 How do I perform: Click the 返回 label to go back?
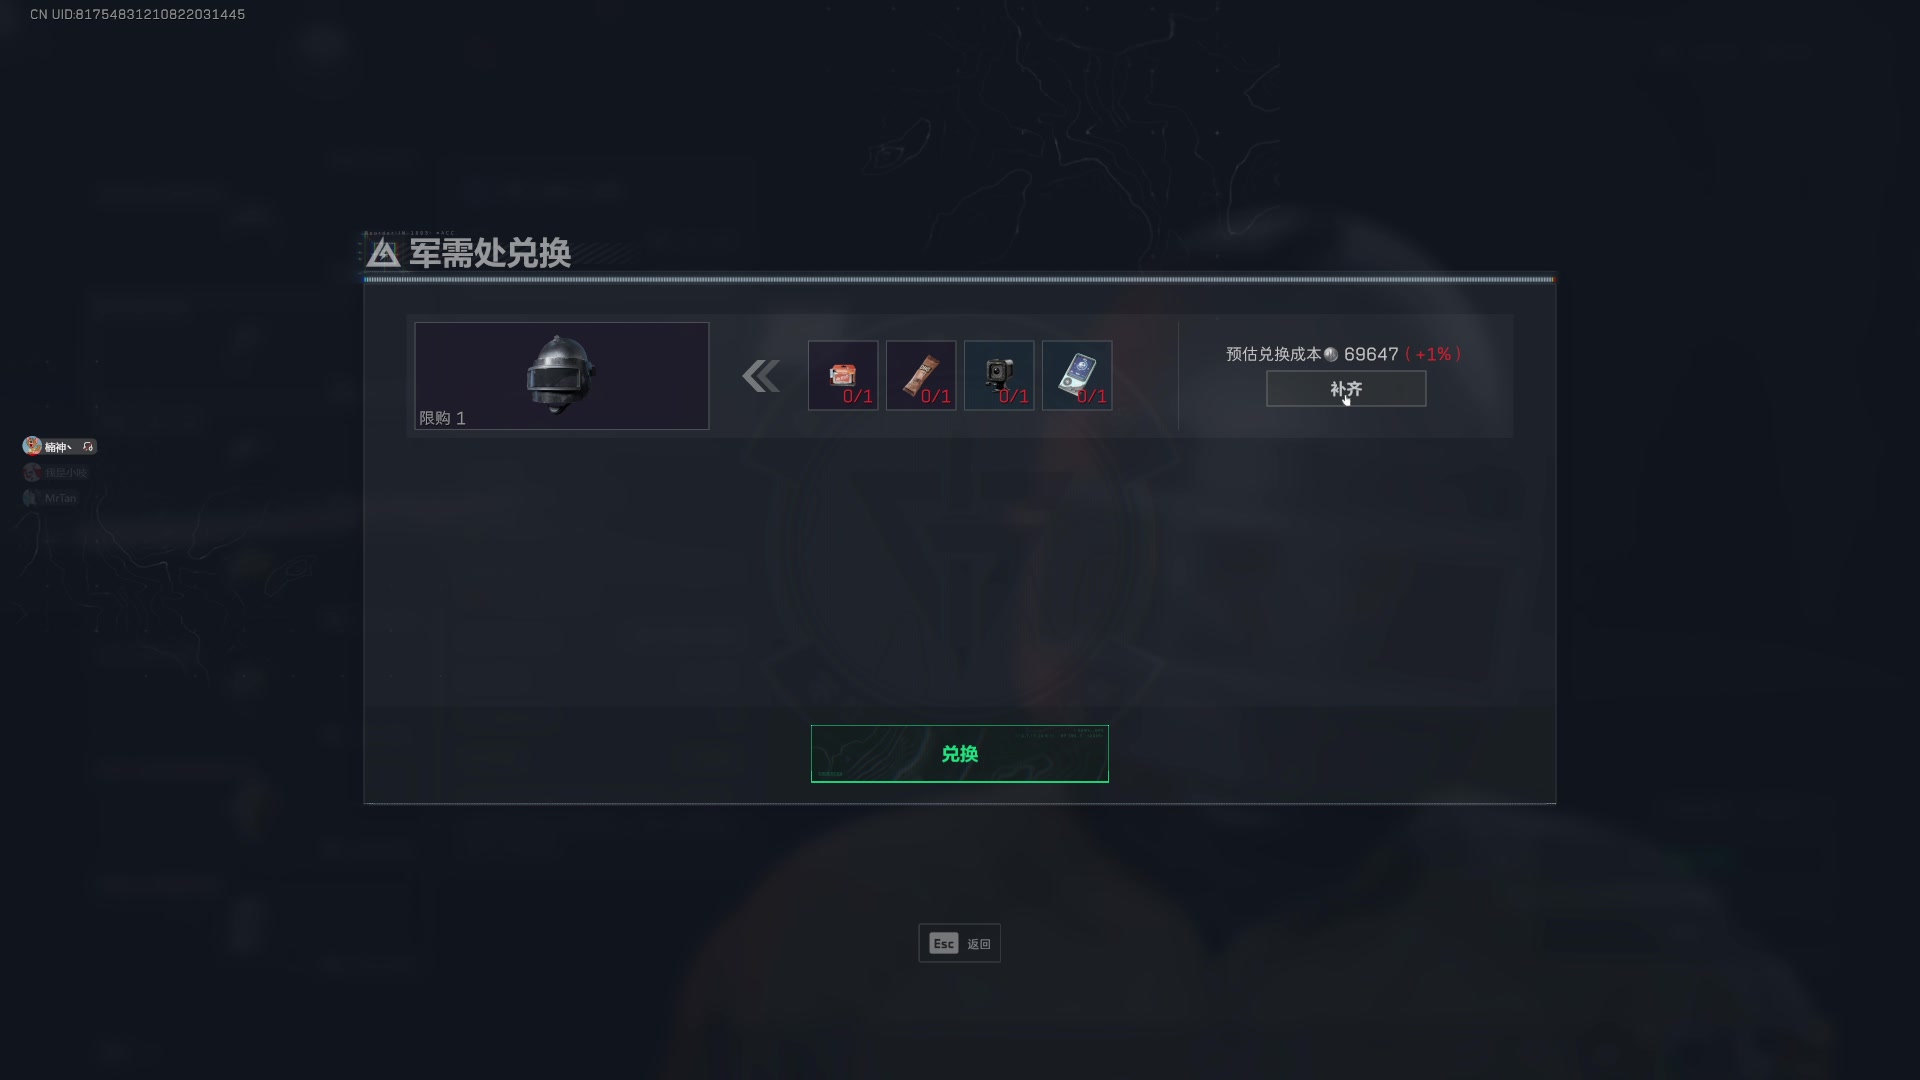[979, 944]
